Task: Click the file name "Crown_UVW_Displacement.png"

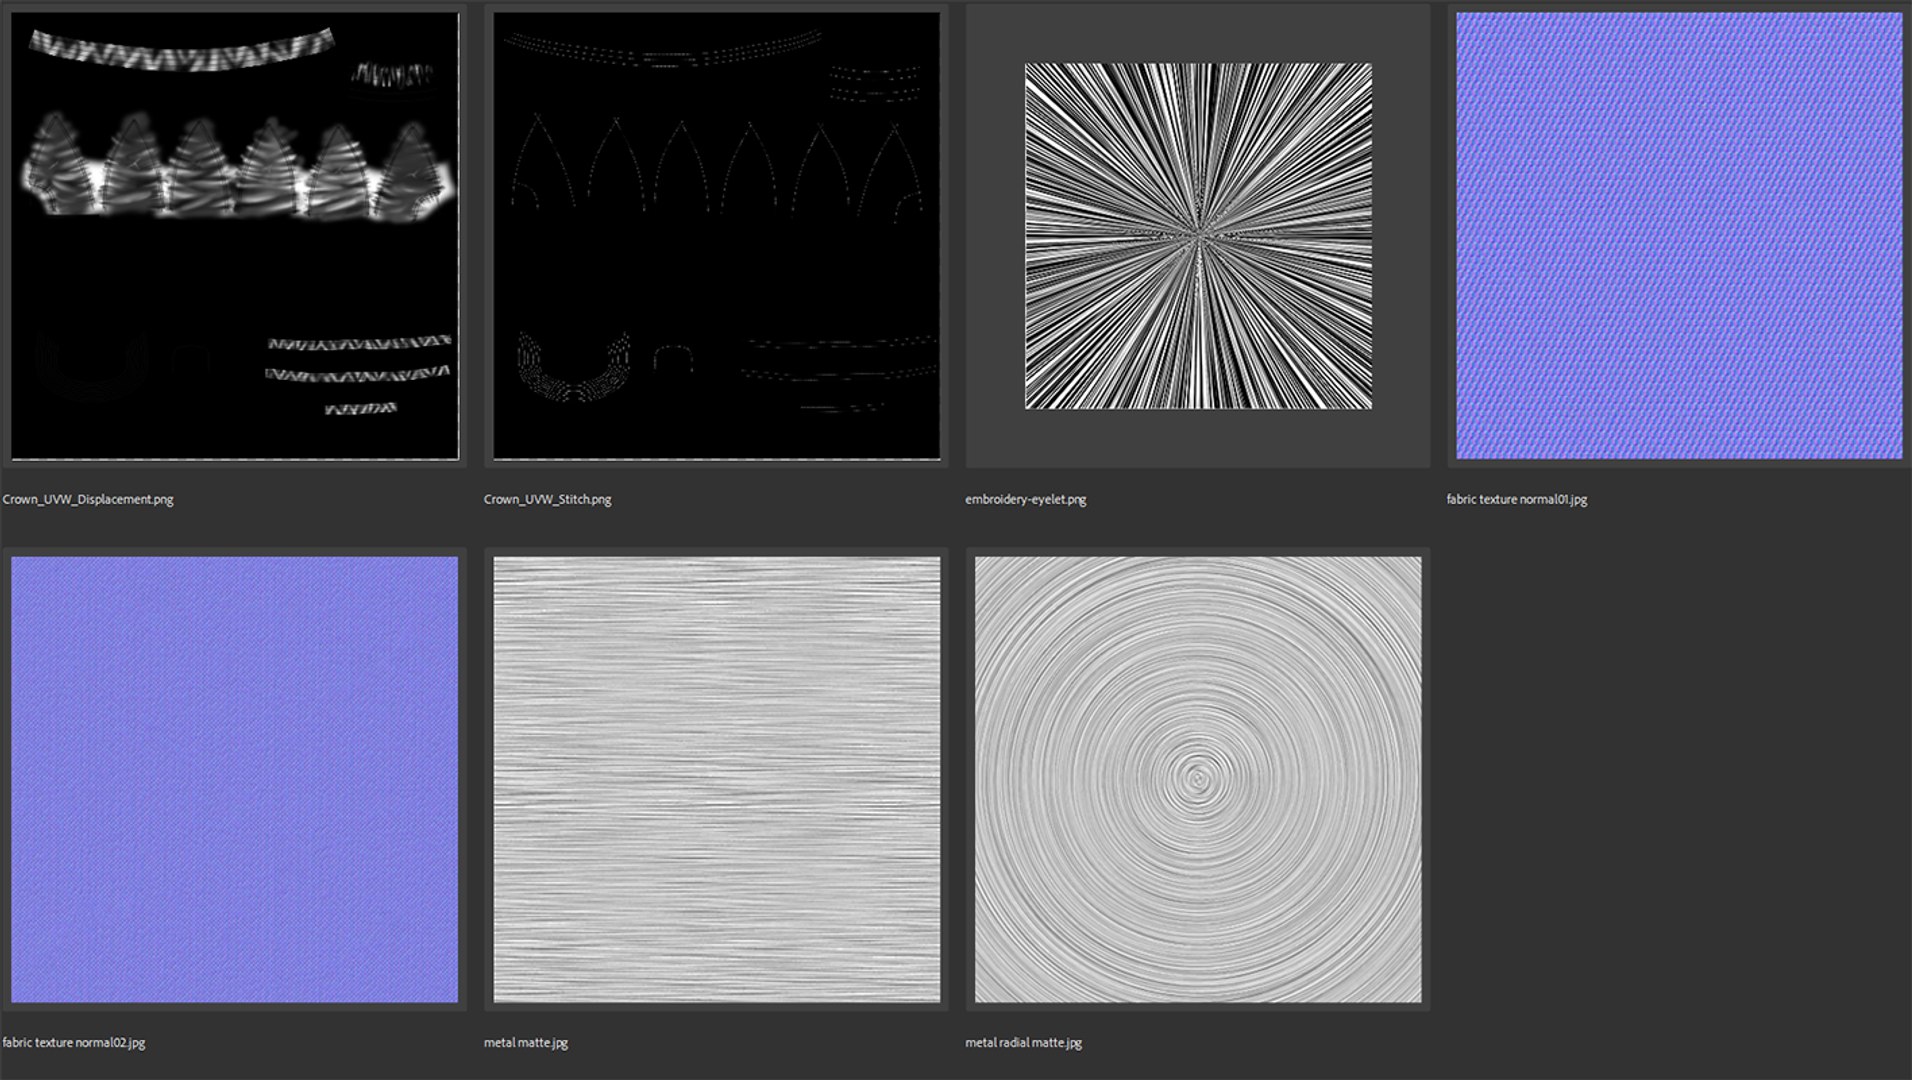Action: point(88,499)
